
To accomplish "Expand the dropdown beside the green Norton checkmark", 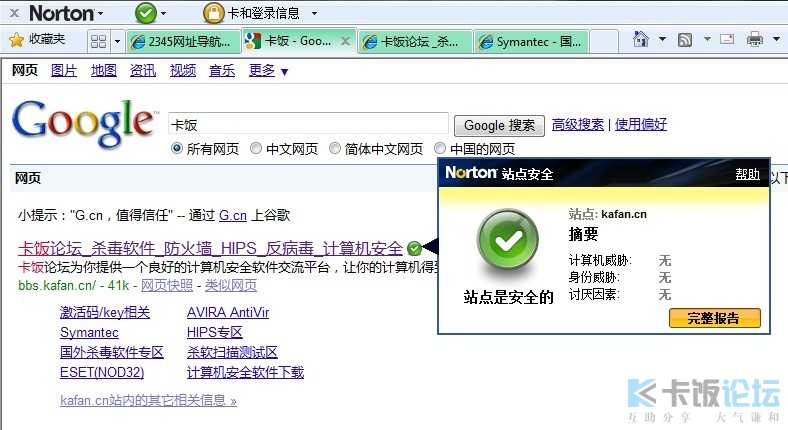I will point(163,14).
